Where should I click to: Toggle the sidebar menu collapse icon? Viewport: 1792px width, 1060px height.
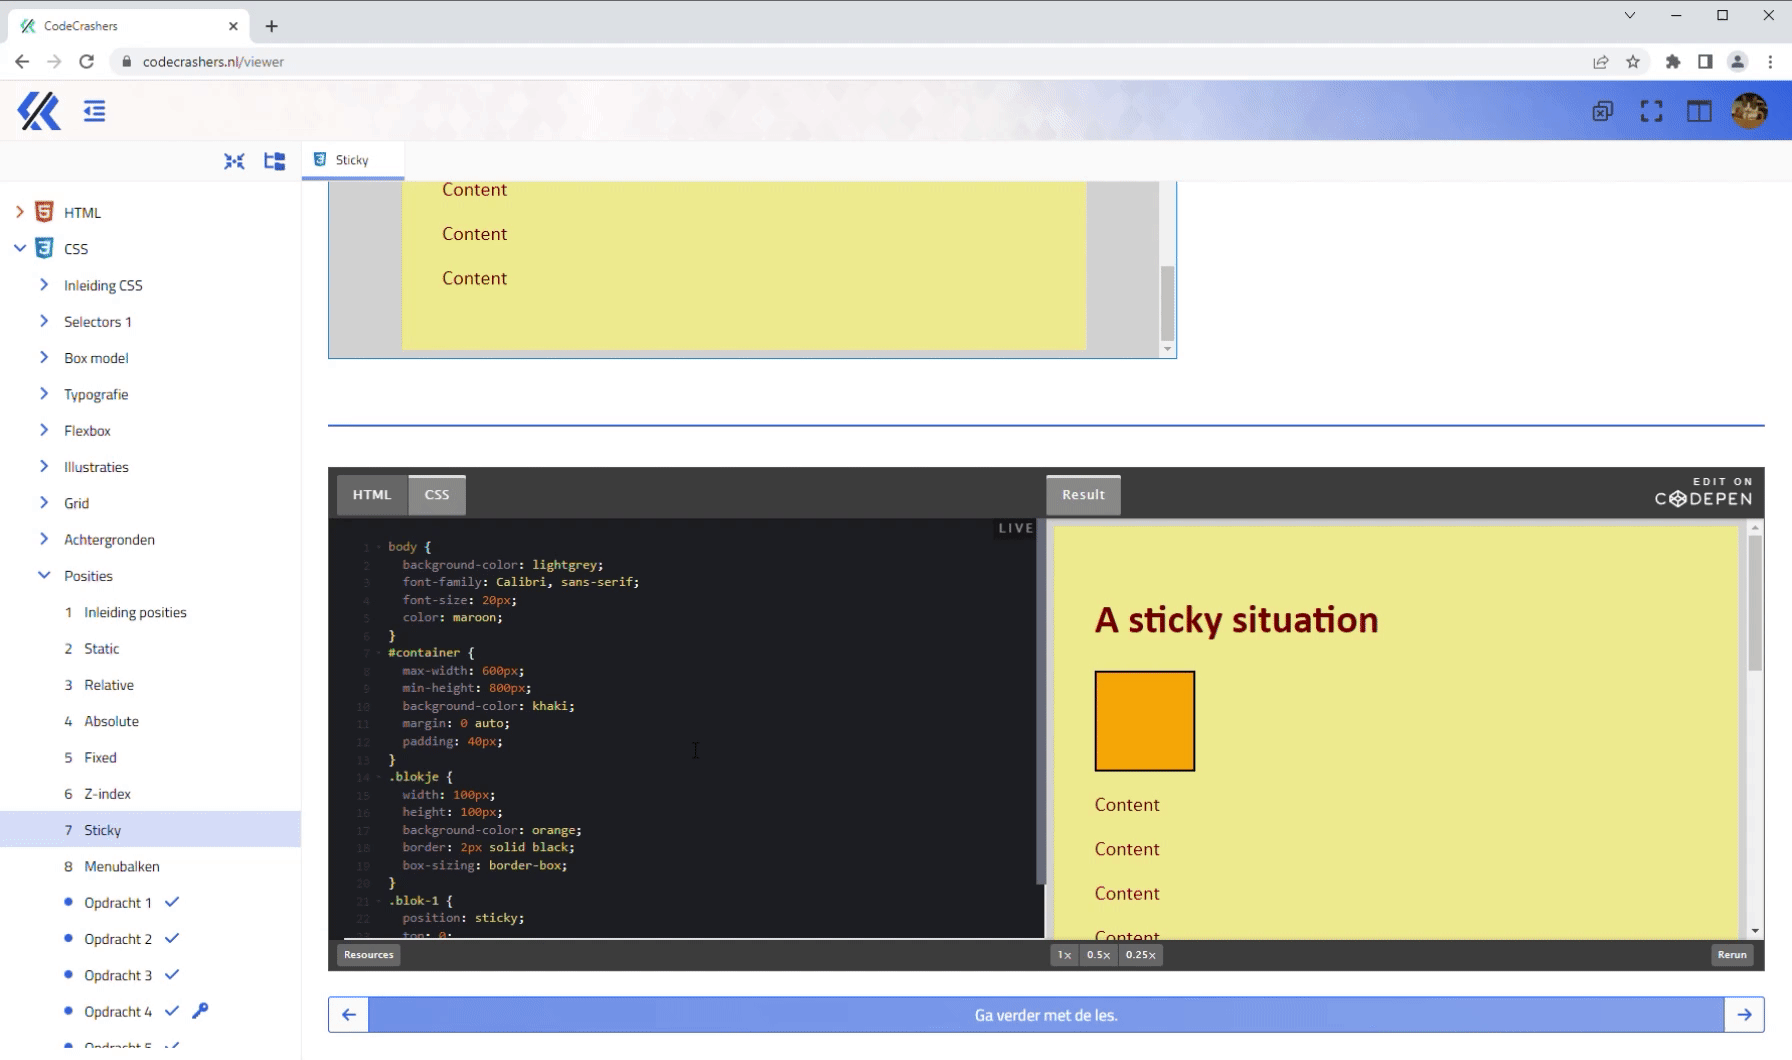94,111
